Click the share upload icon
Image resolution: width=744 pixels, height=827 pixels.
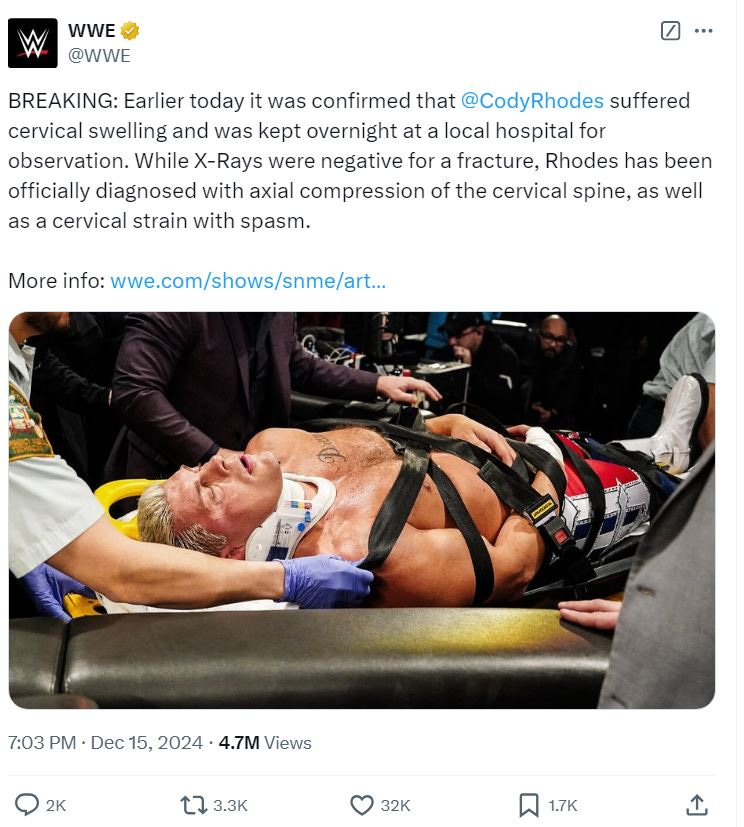697,805
